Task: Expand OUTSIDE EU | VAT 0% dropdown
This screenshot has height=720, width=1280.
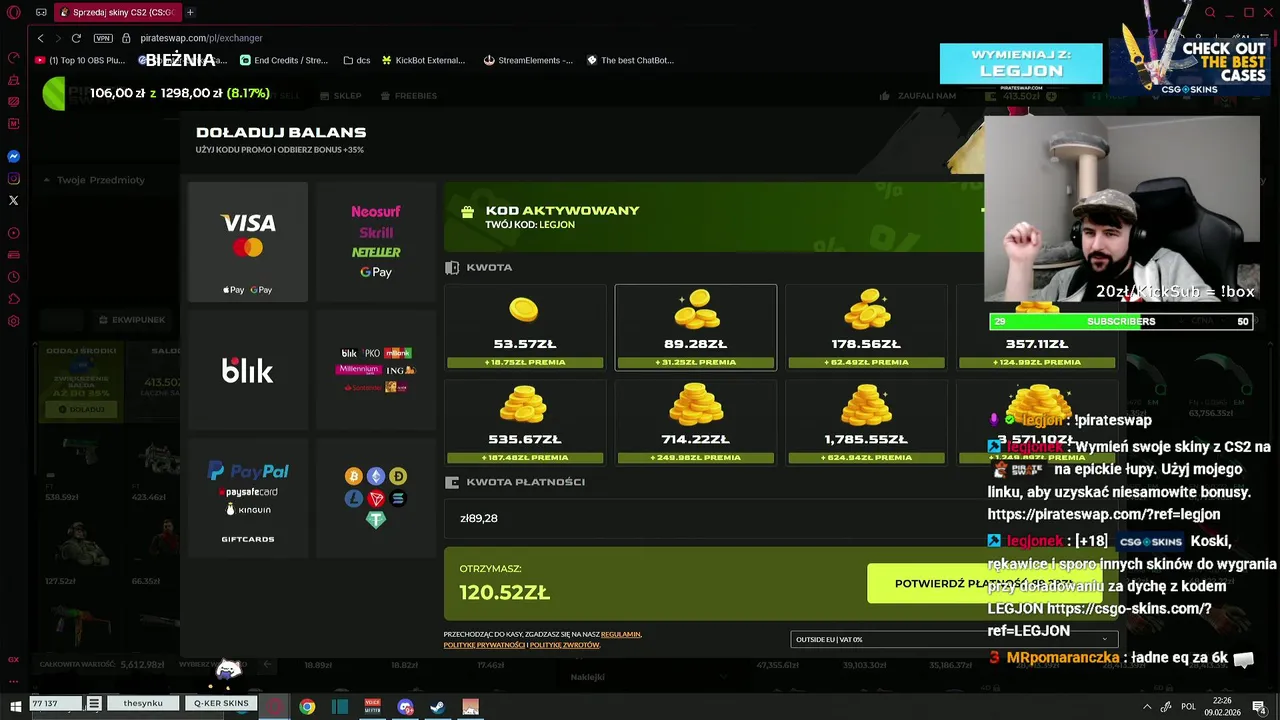Action: [954, 639]
